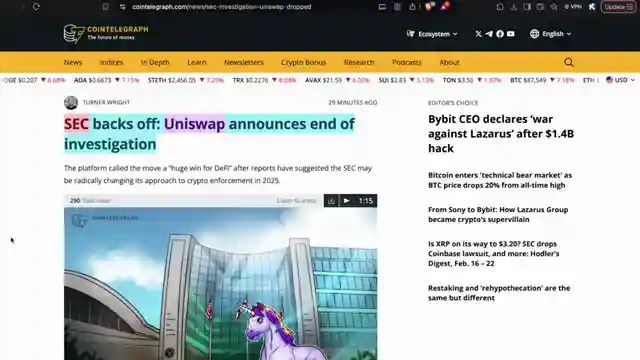
Task: Expand the Ecosystem dropdown
Action: click(x=432, y=34)
